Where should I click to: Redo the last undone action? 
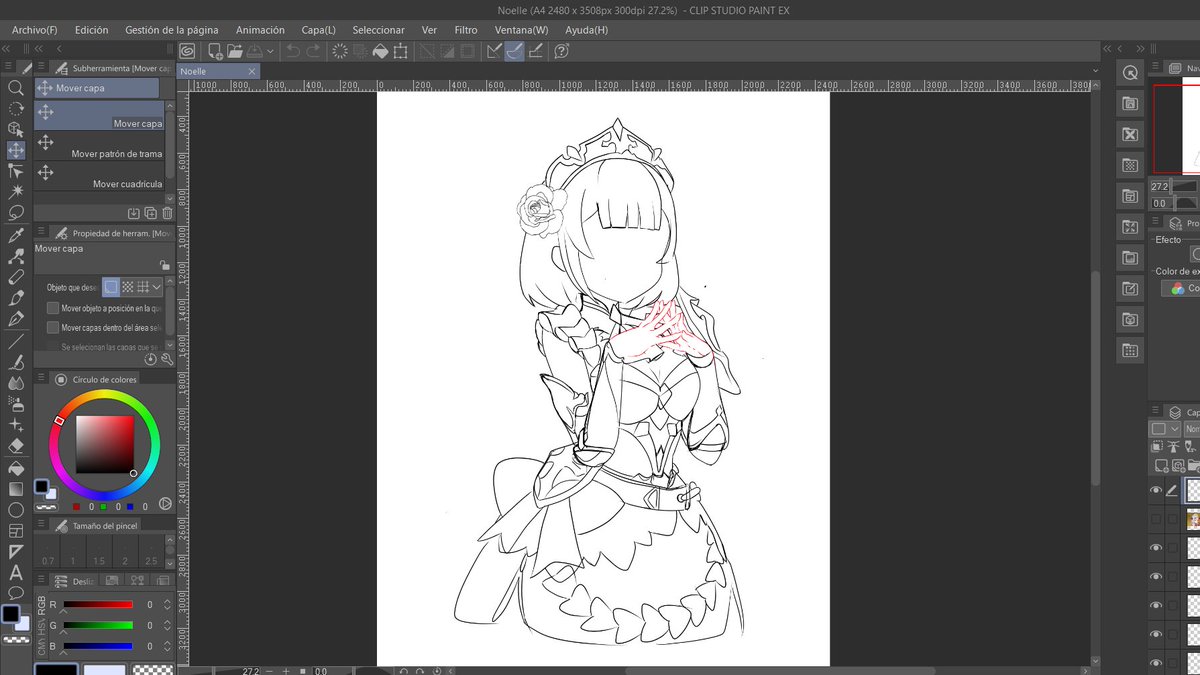coord(313,51)
